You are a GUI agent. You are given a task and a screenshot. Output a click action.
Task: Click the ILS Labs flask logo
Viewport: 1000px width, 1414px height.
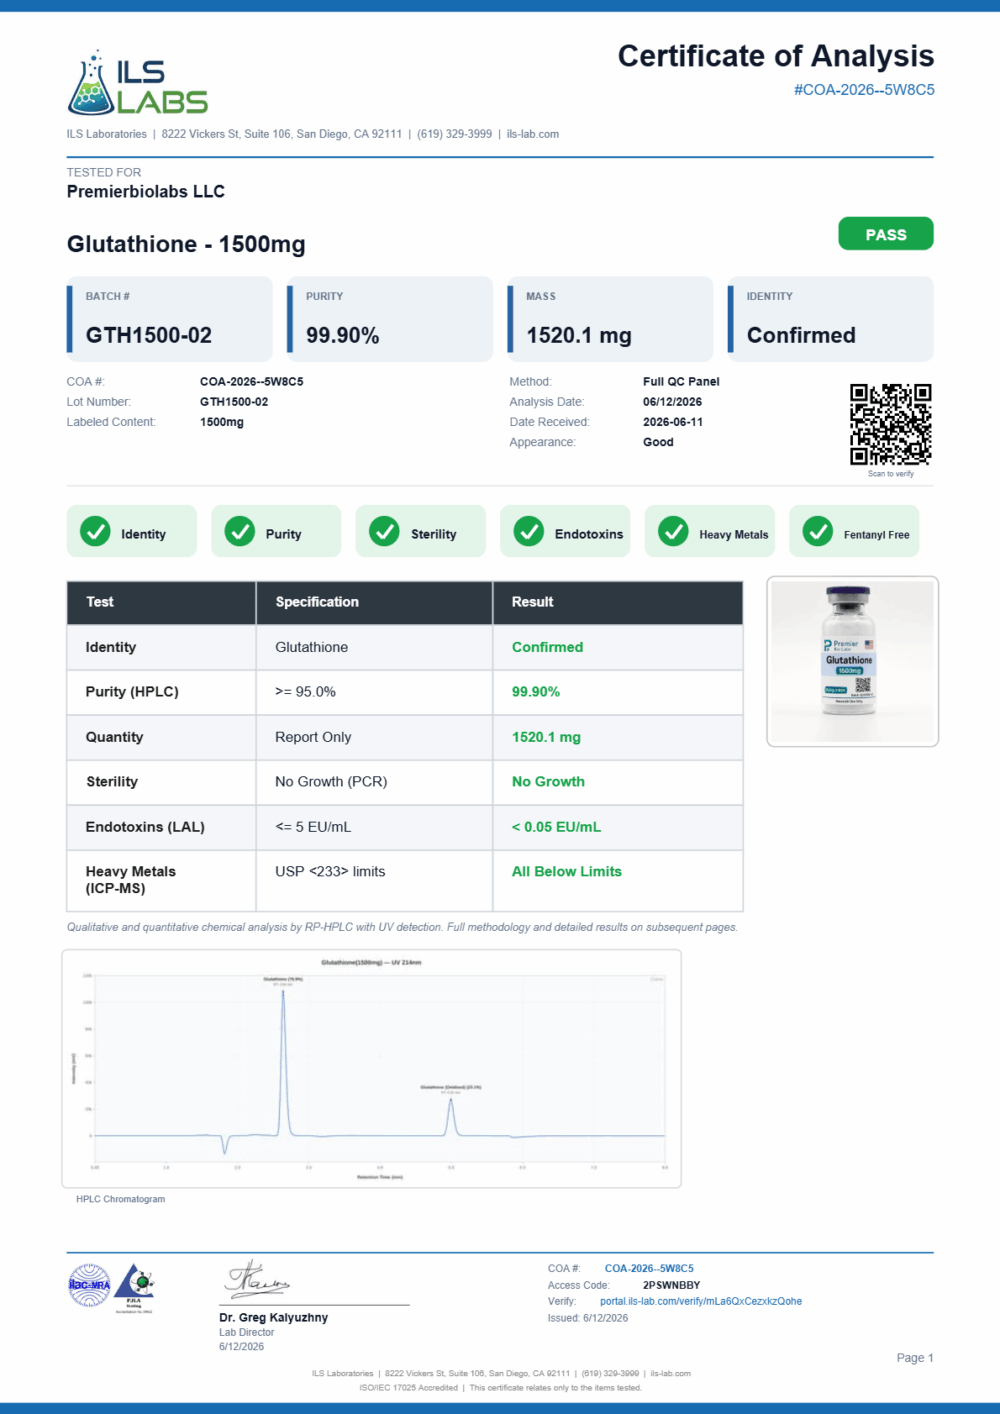tap(137, 83)
